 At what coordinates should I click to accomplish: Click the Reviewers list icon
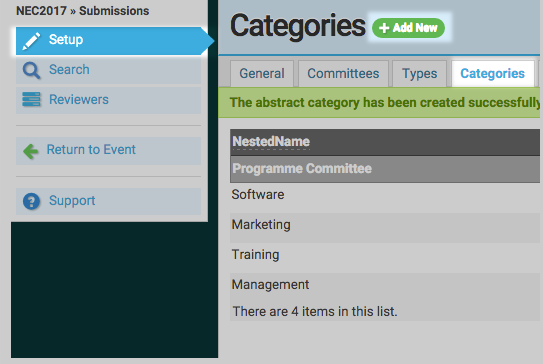click(x=32, y=99)
